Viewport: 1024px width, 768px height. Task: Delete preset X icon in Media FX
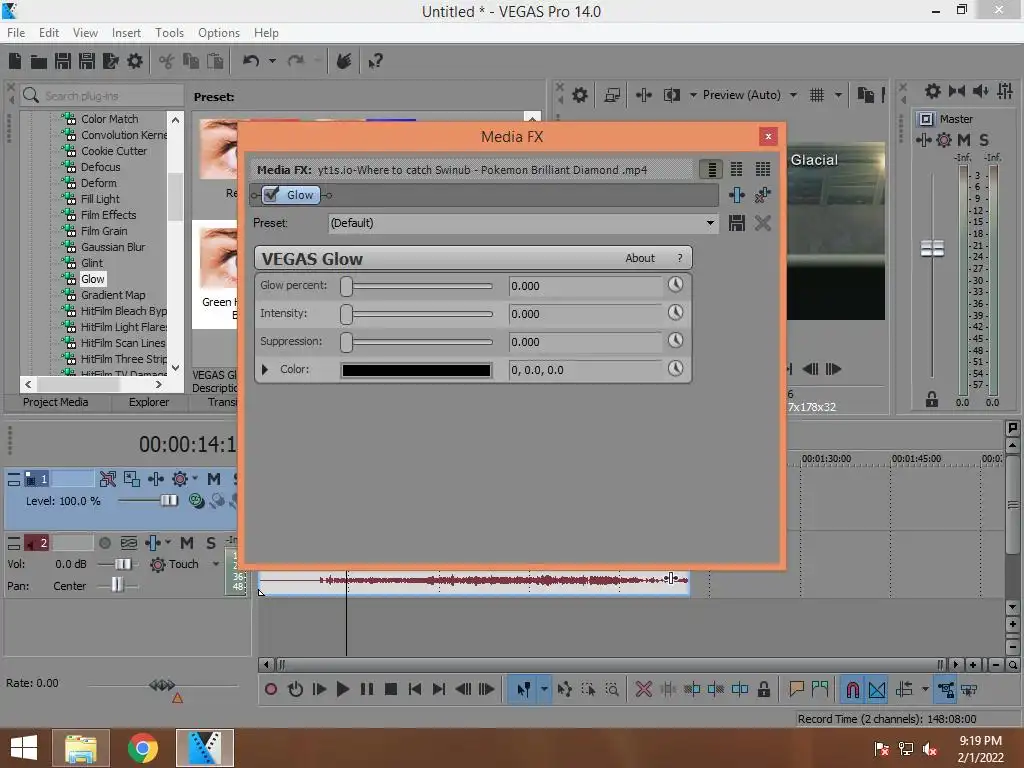[763, 223]
